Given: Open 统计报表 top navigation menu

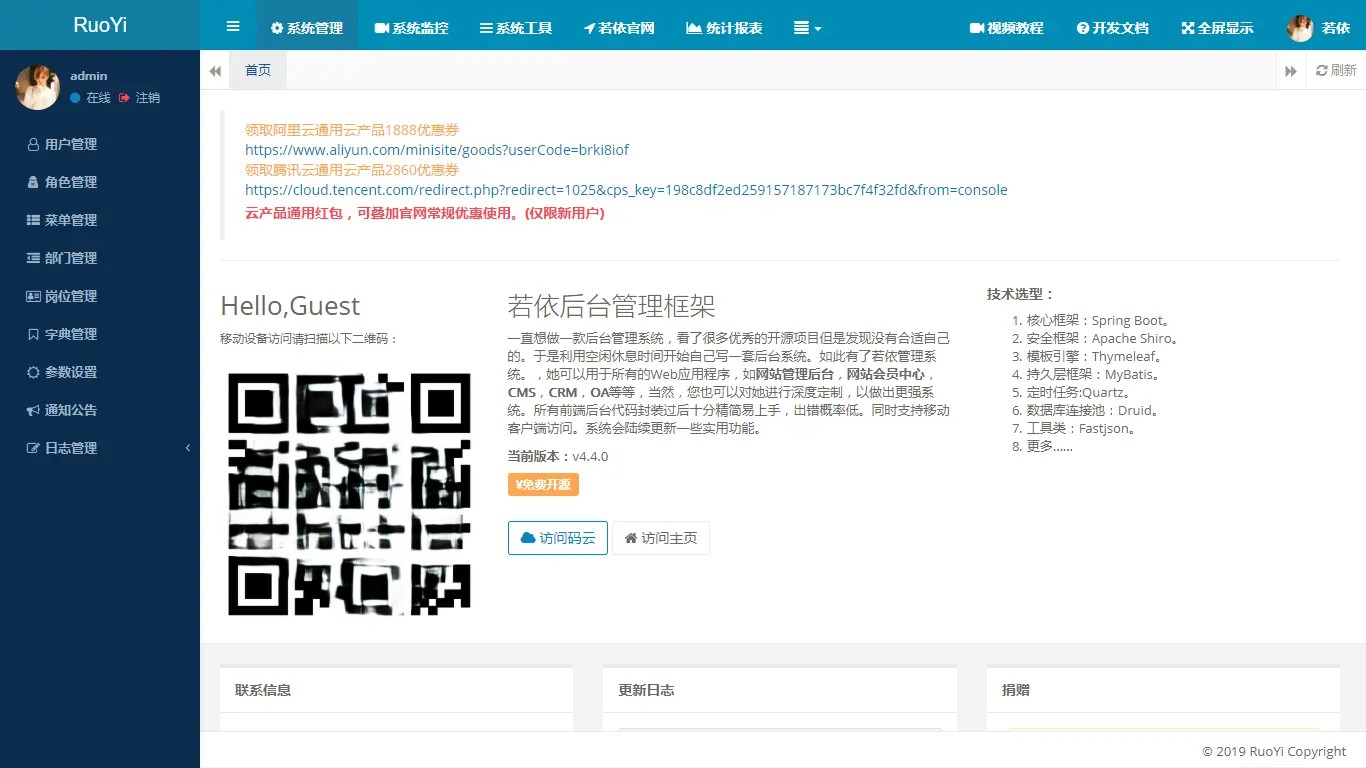Looking at the screenshot, I should click(724, 28).
